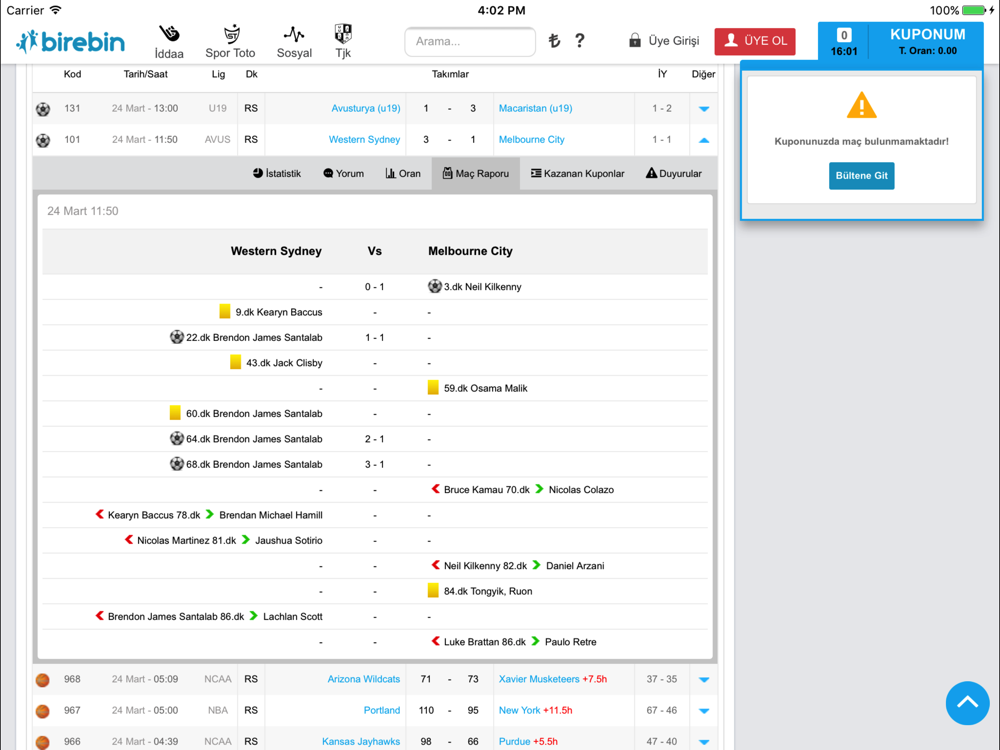Click the Turkish lira currency icon
The height and width of the screenshot is (750, 1000).
click(554, 41)
